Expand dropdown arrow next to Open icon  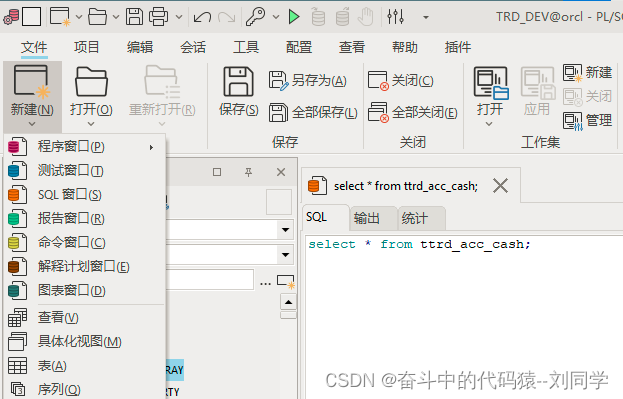pyautogui.click(x=116, y=17)
